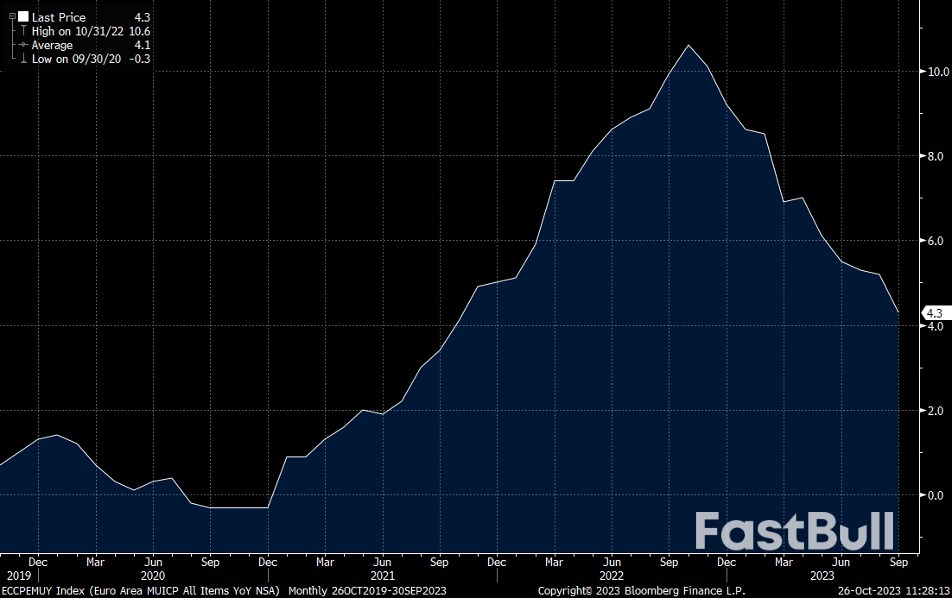
Task: Click the 2023 year label on time axis
Action: pos(822,576)
